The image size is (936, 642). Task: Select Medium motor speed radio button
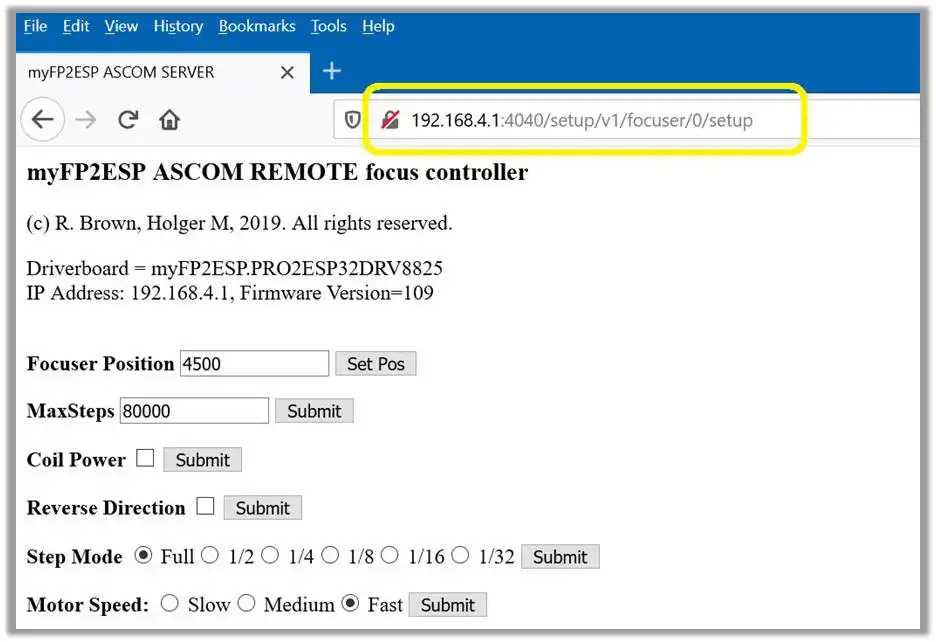point(246,603)
